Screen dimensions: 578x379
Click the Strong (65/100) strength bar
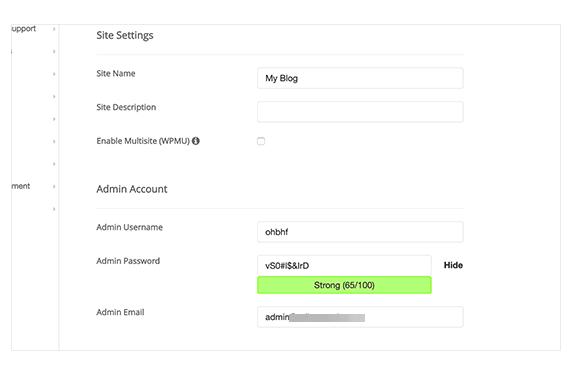[344, 285]
